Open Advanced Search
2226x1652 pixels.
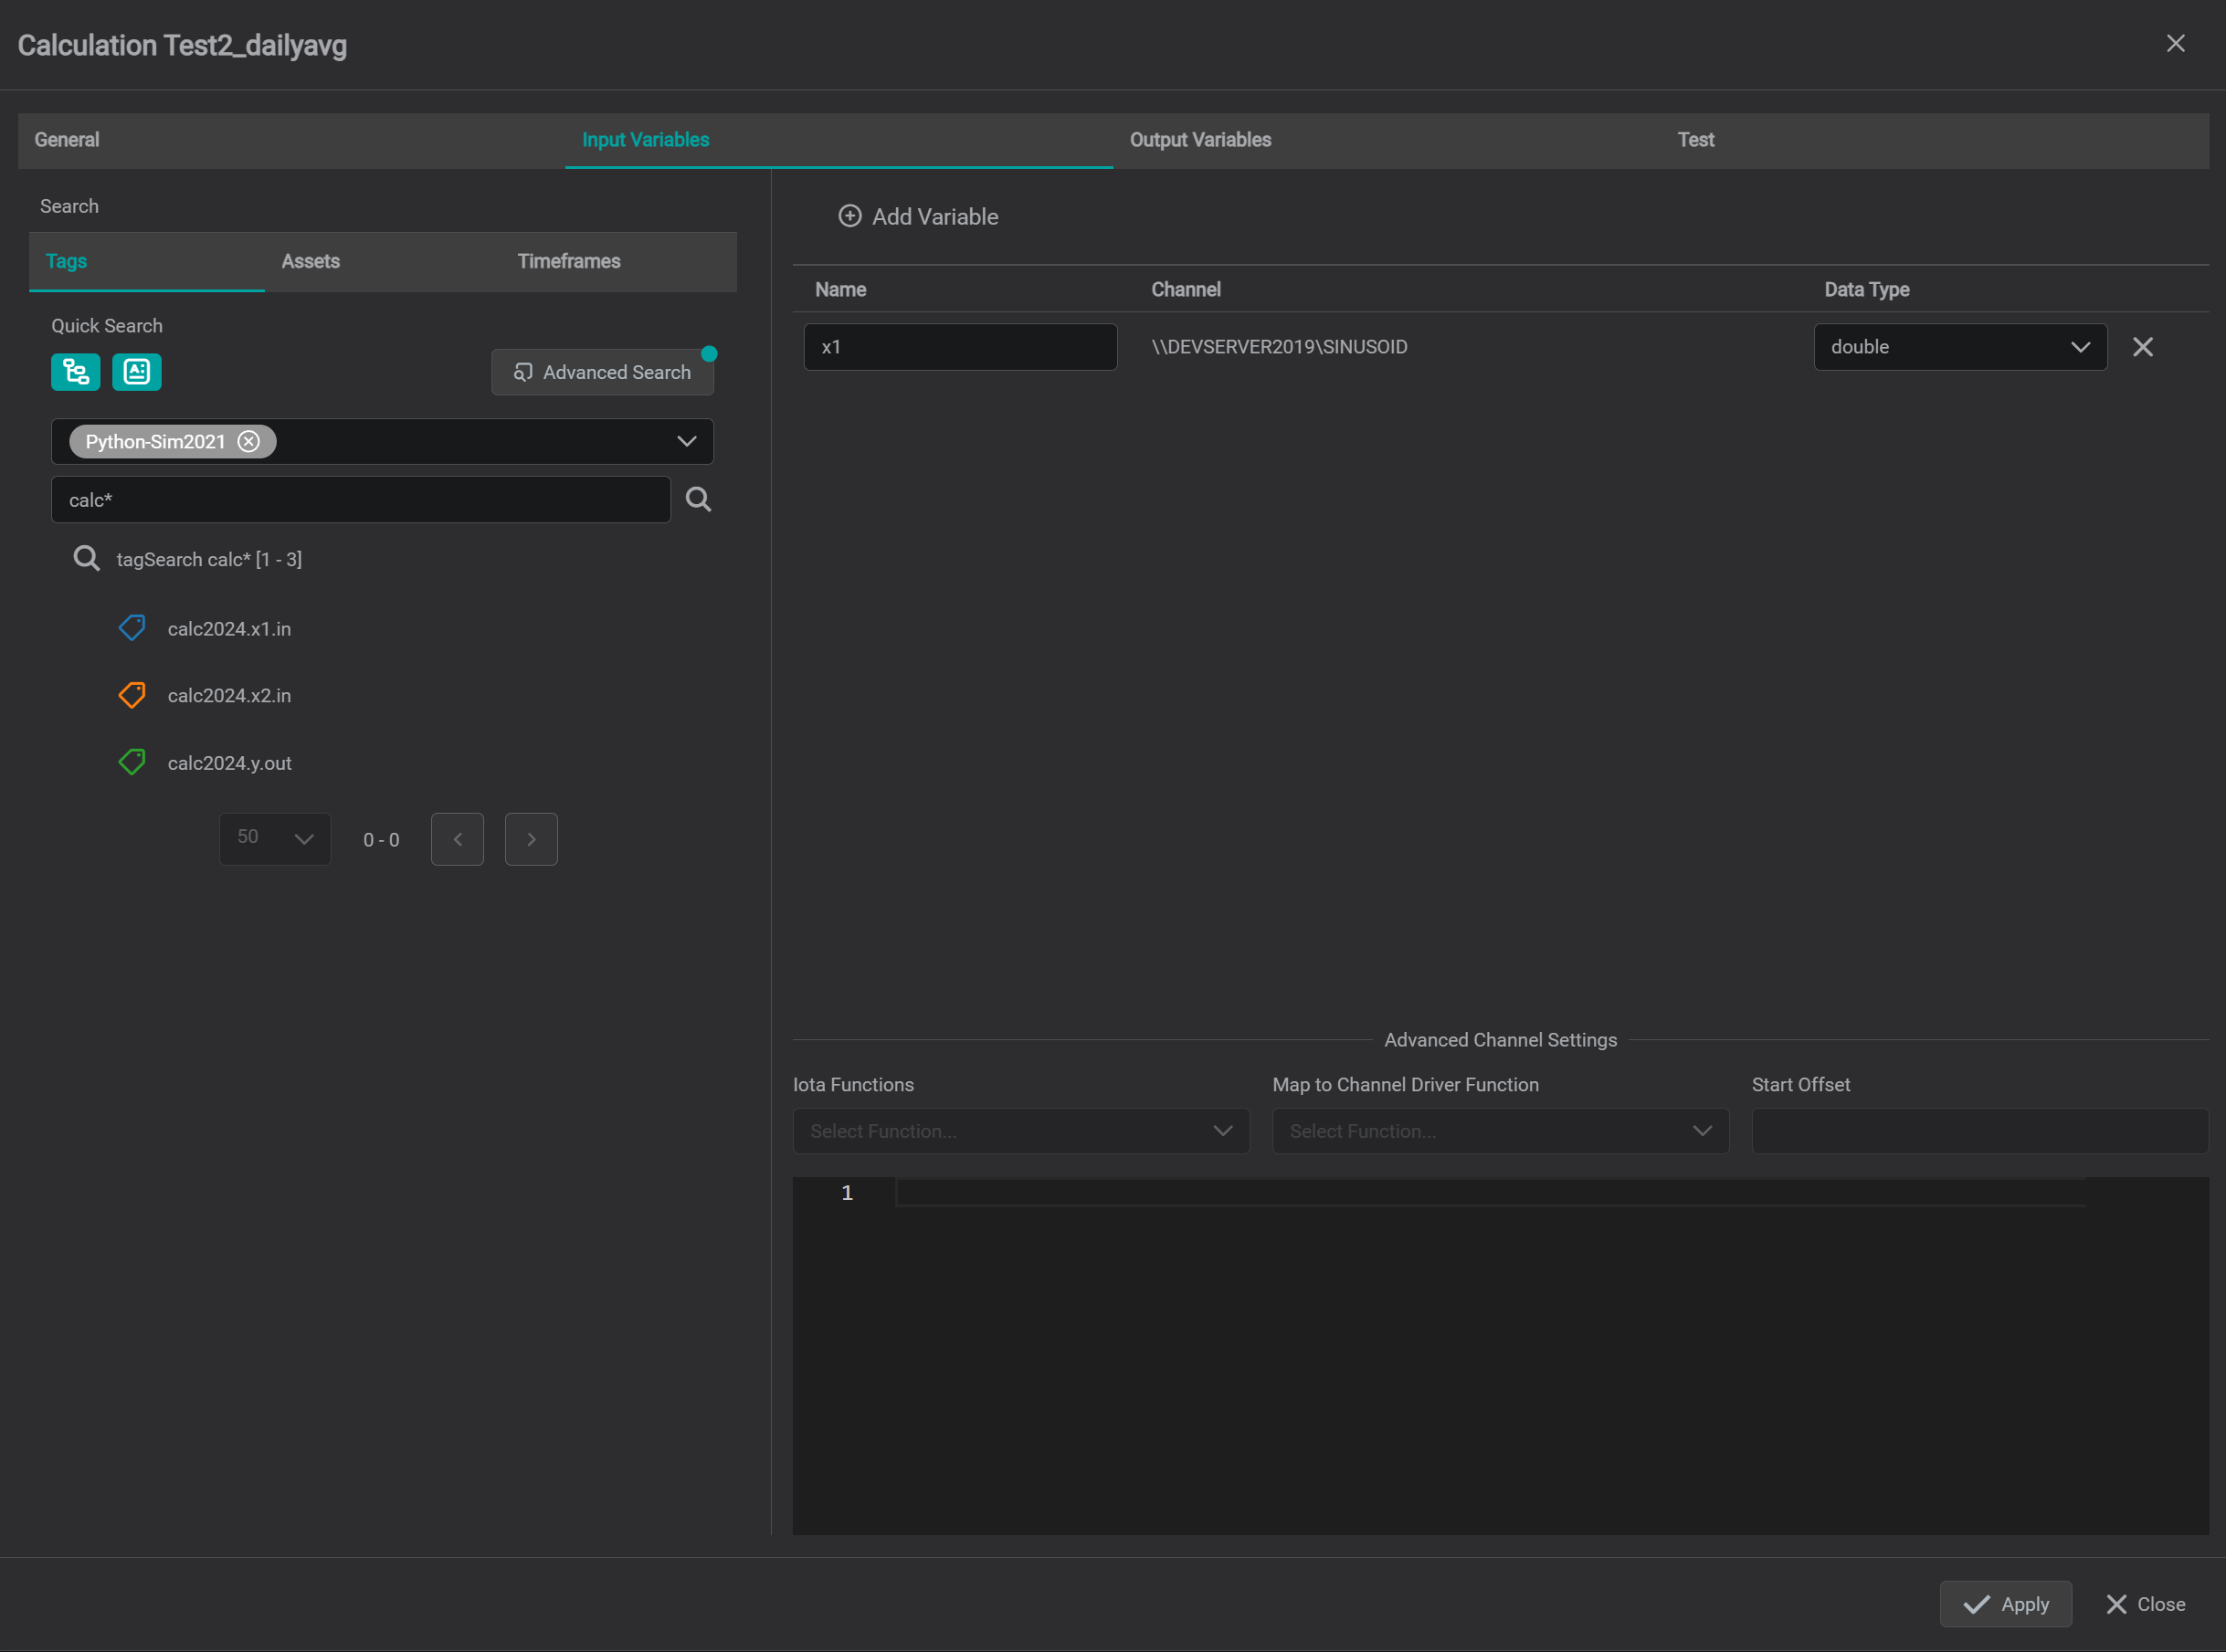click(x=602, y=372)
